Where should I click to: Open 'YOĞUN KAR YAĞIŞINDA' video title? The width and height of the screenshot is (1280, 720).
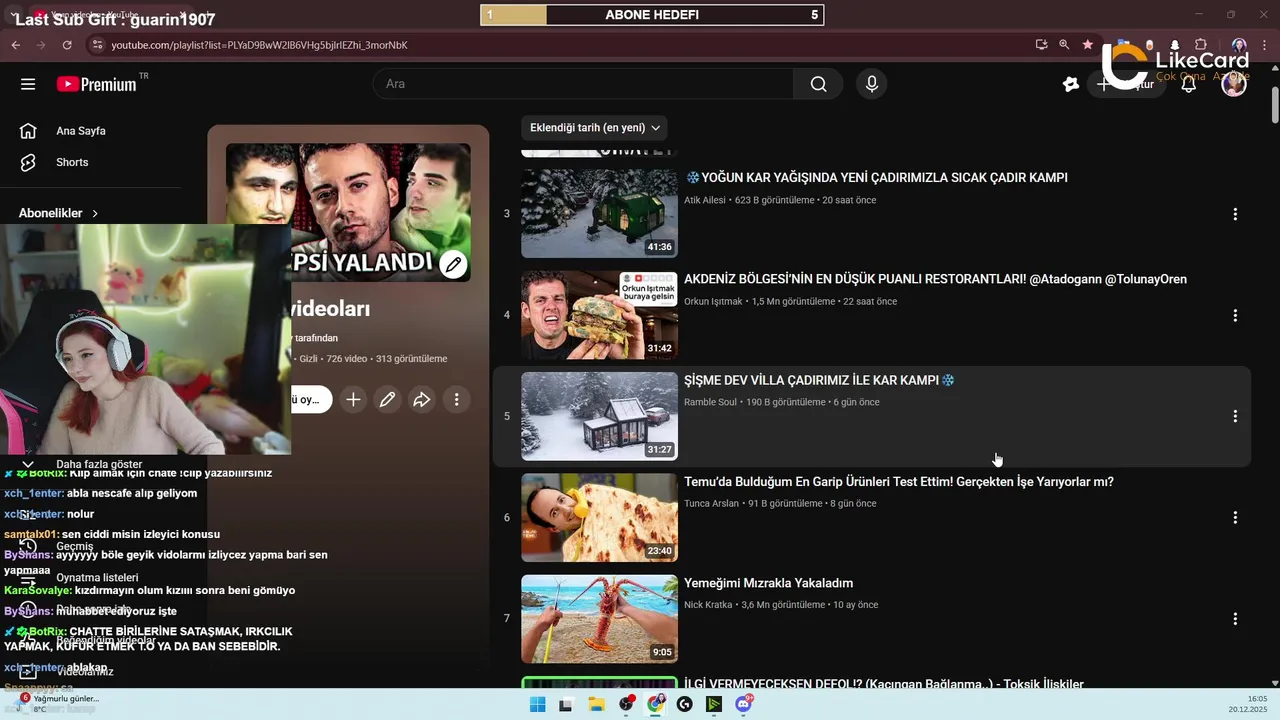(876, 178)
